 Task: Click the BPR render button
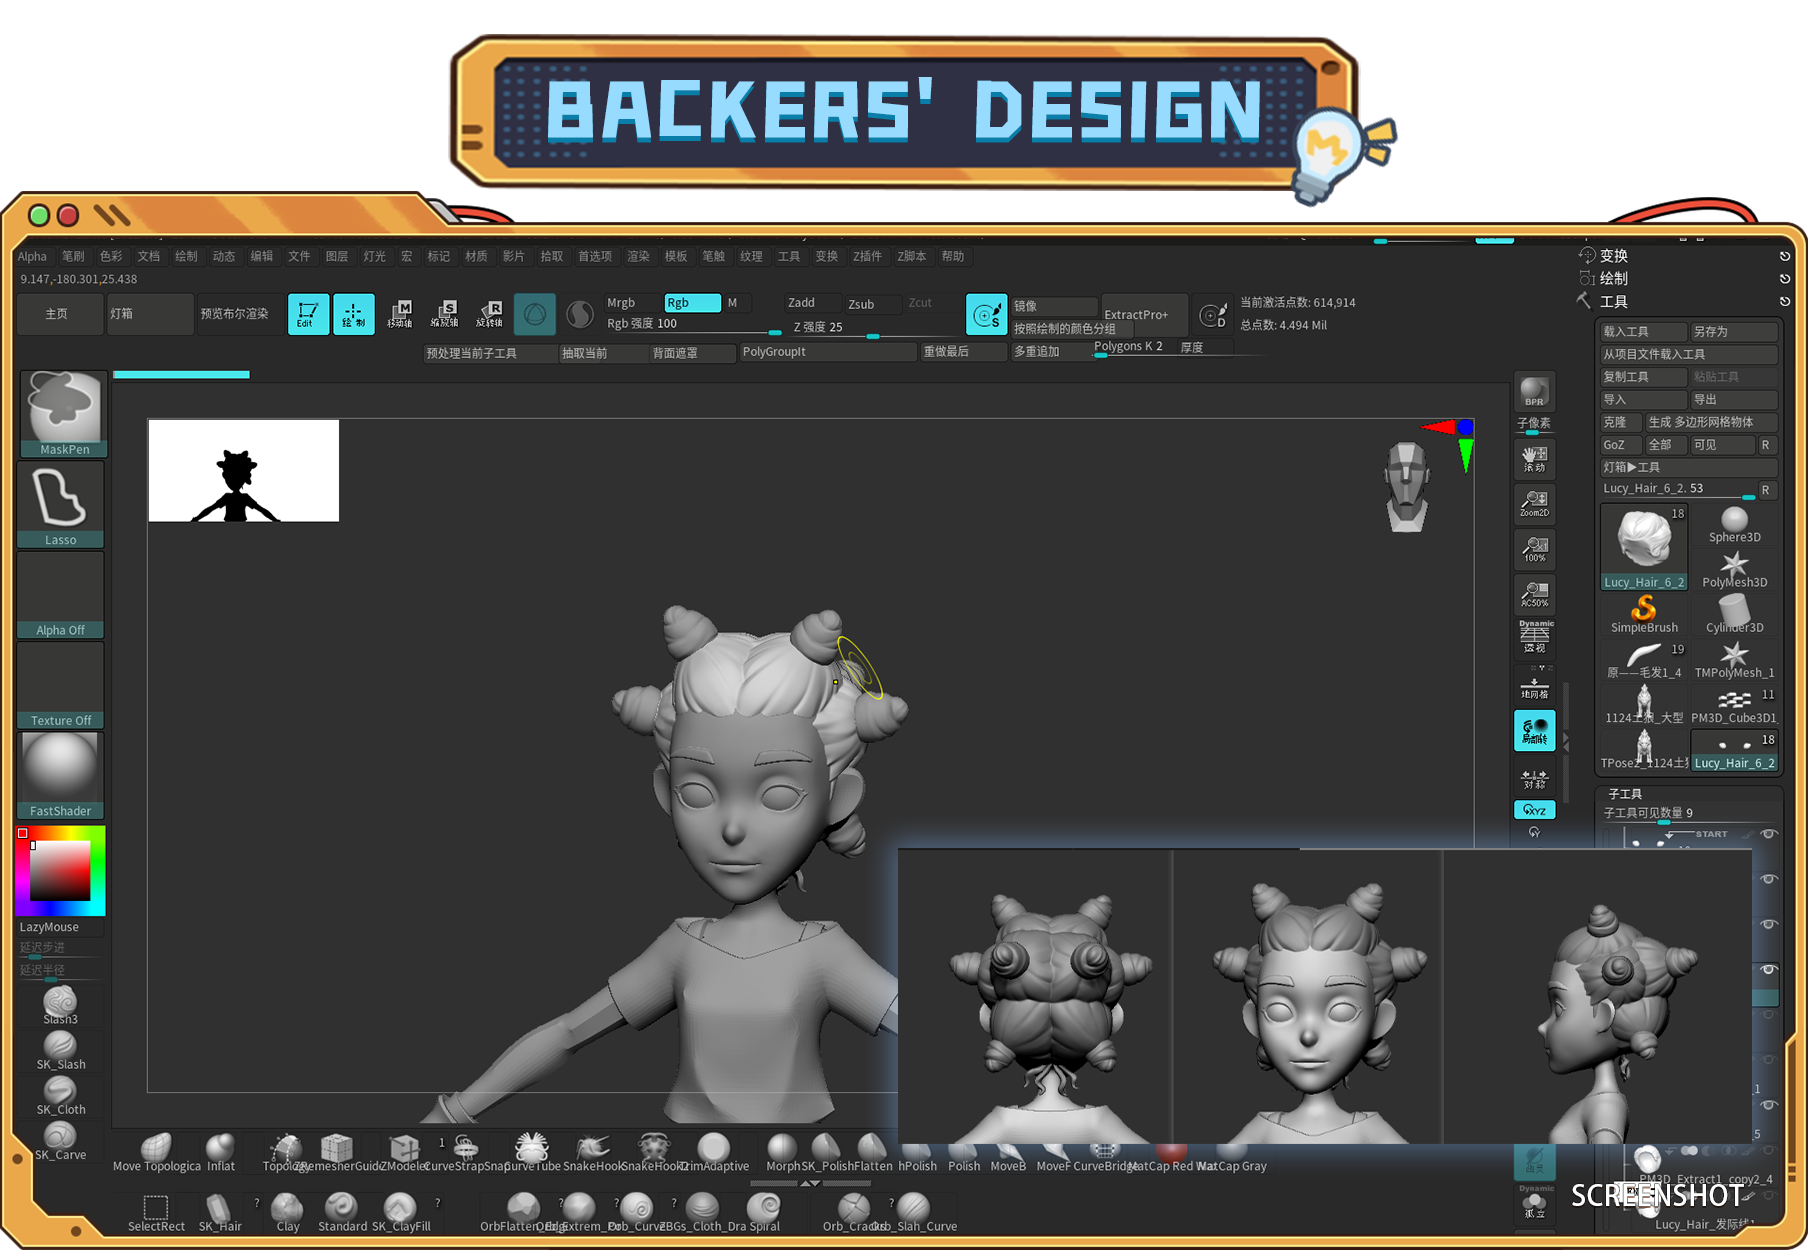point(1534,391)
